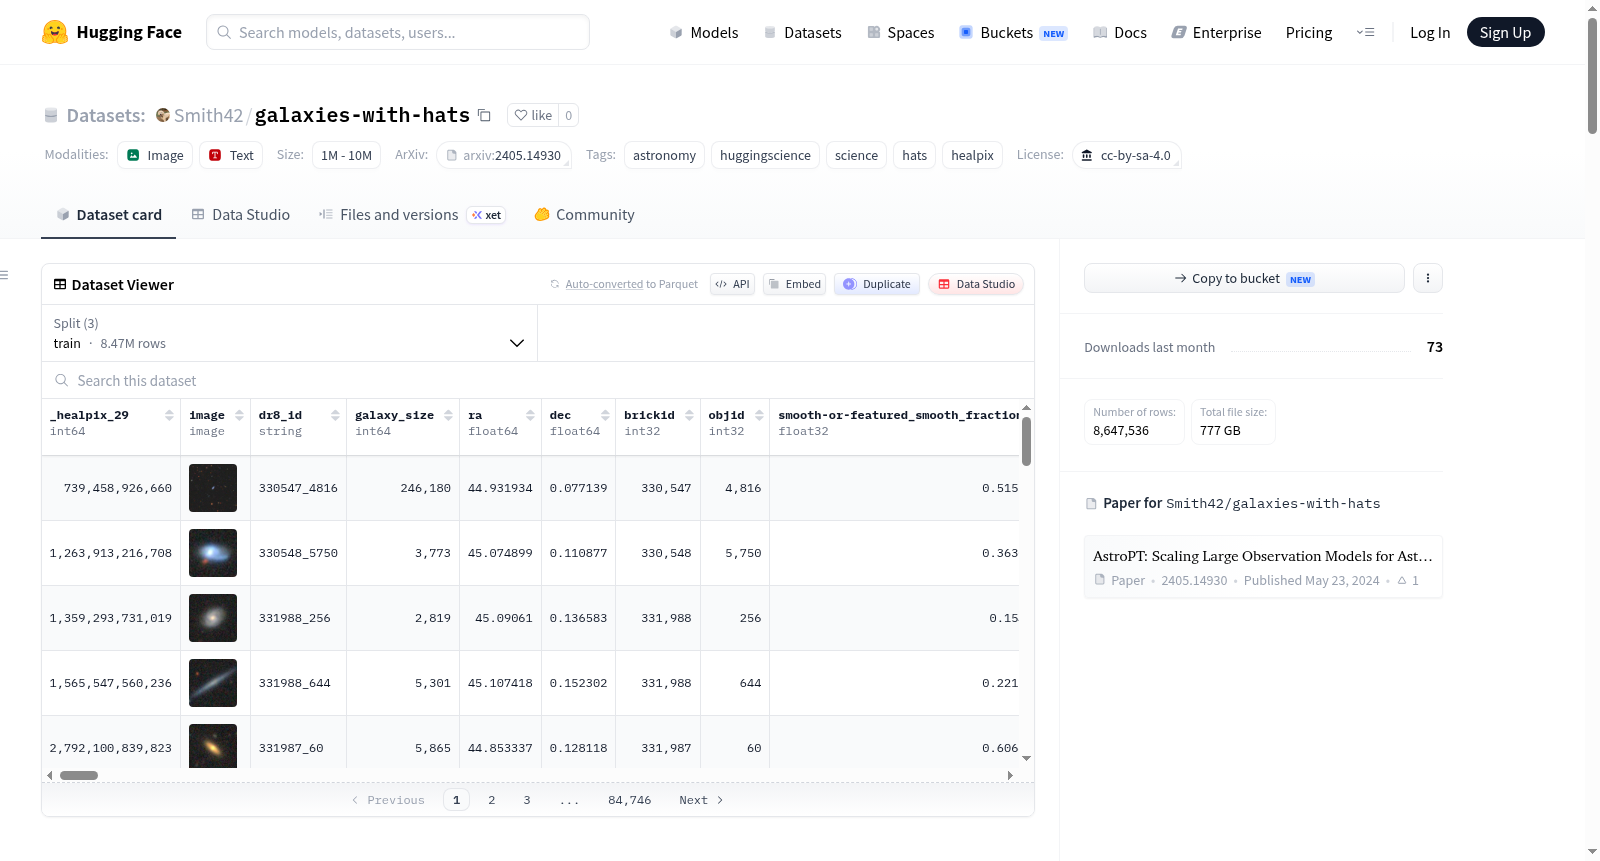Click the horizontal scrollbar right arrow
Screen dimensions: 1600x861
point(1010,775)
